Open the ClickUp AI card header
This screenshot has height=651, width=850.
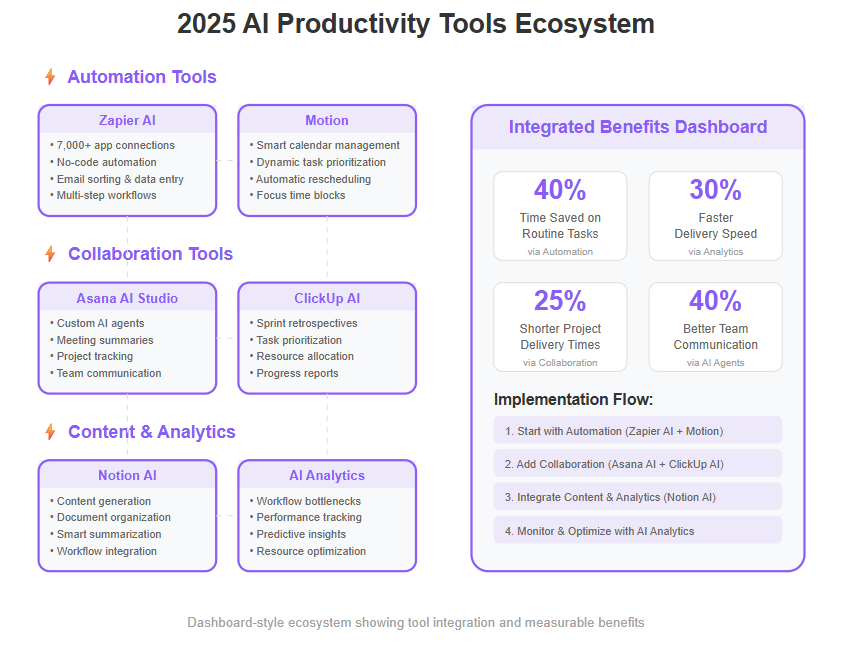tap(327, 298)
